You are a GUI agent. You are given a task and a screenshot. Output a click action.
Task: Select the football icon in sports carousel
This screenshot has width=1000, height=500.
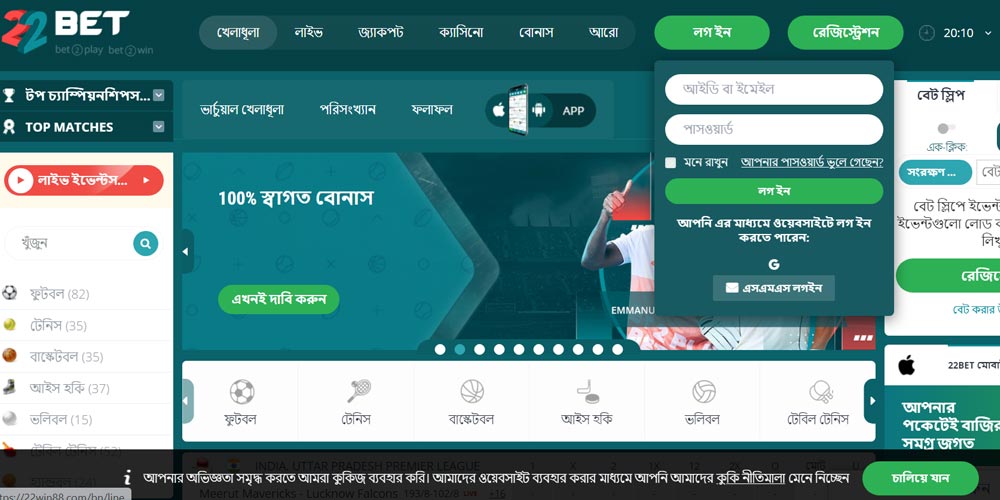(241, 392)
